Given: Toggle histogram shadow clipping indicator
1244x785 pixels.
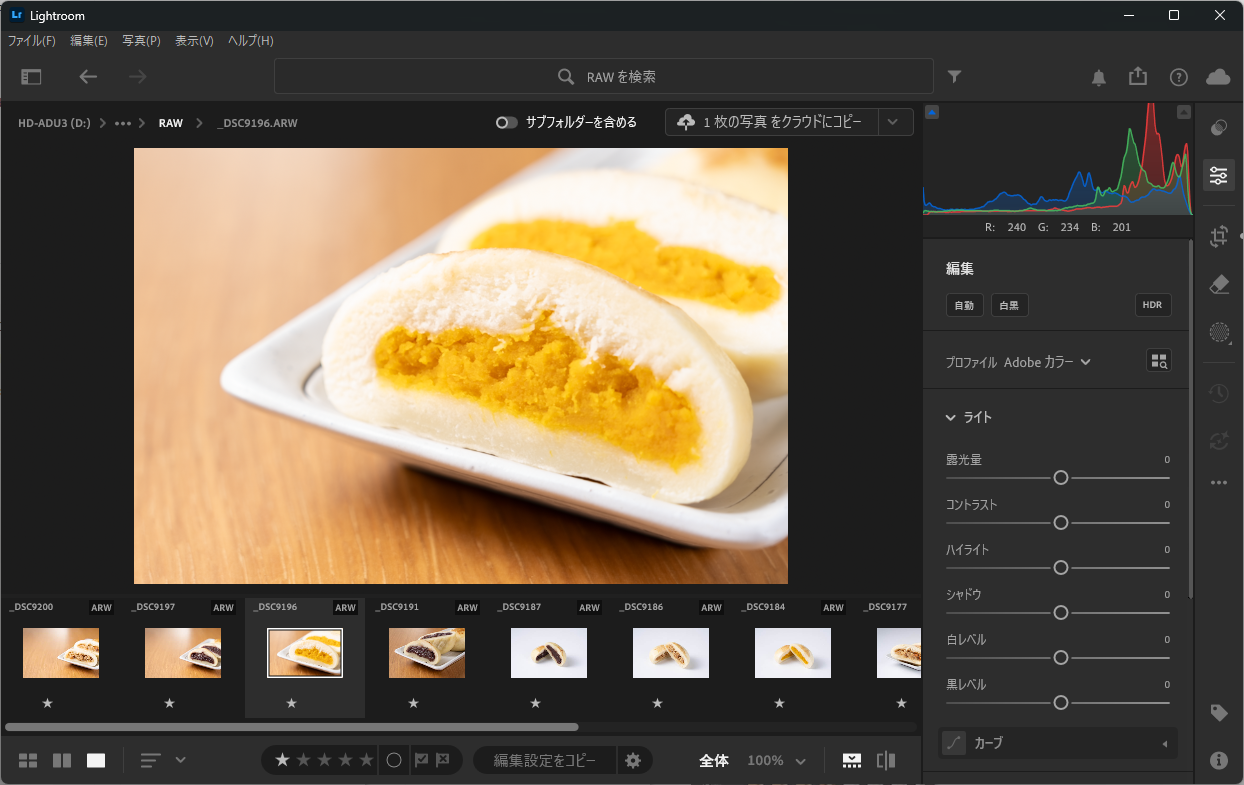Looking at the screenshot, I should 932,112.
